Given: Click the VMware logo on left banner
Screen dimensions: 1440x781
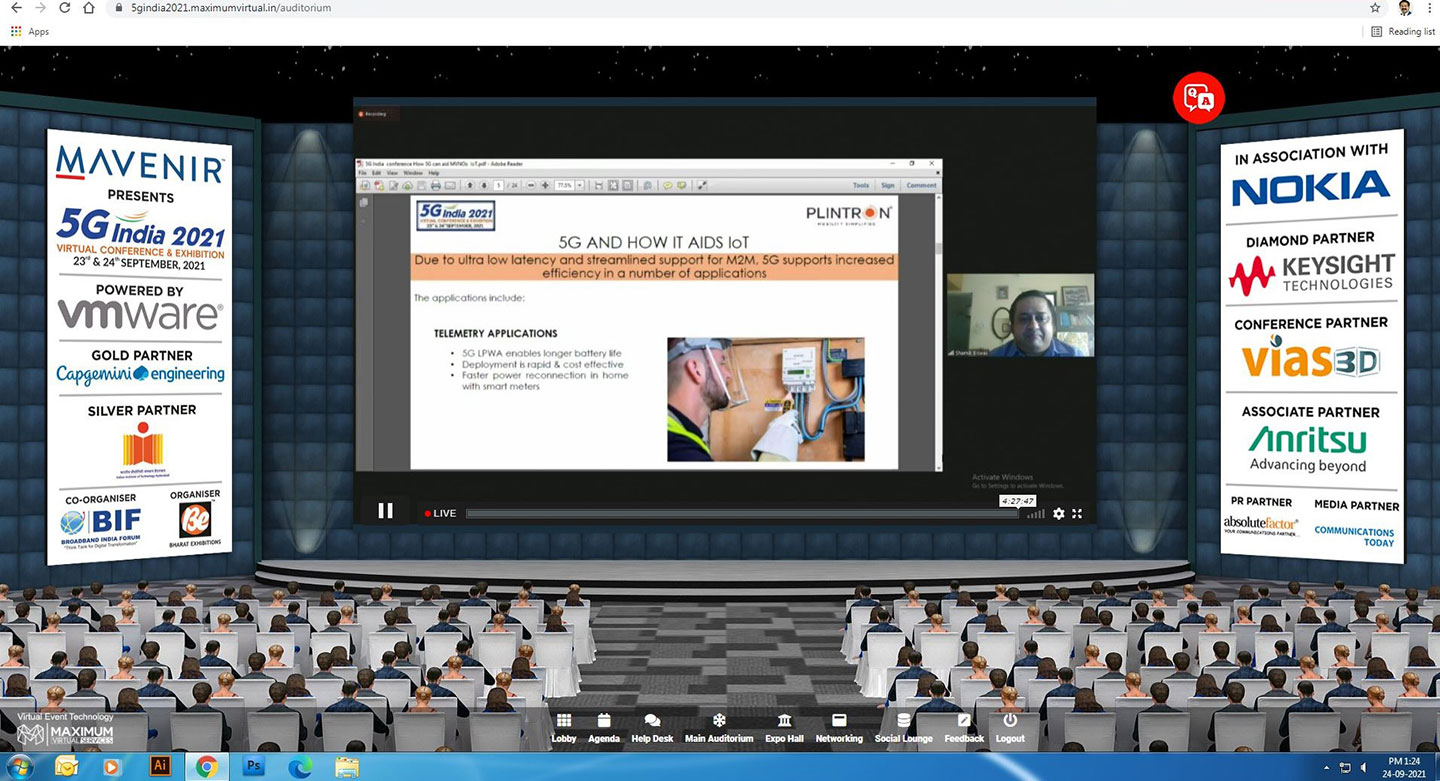Looking at the screenshot, I should click(140, 315).
